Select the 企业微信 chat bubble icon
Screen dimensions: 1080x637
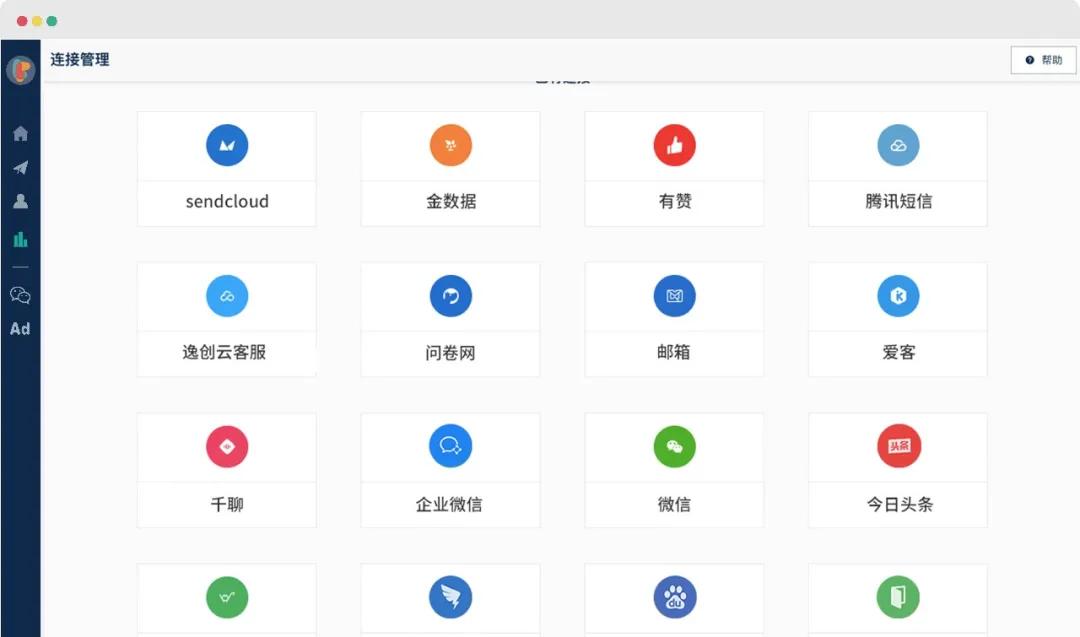point(450,446)
